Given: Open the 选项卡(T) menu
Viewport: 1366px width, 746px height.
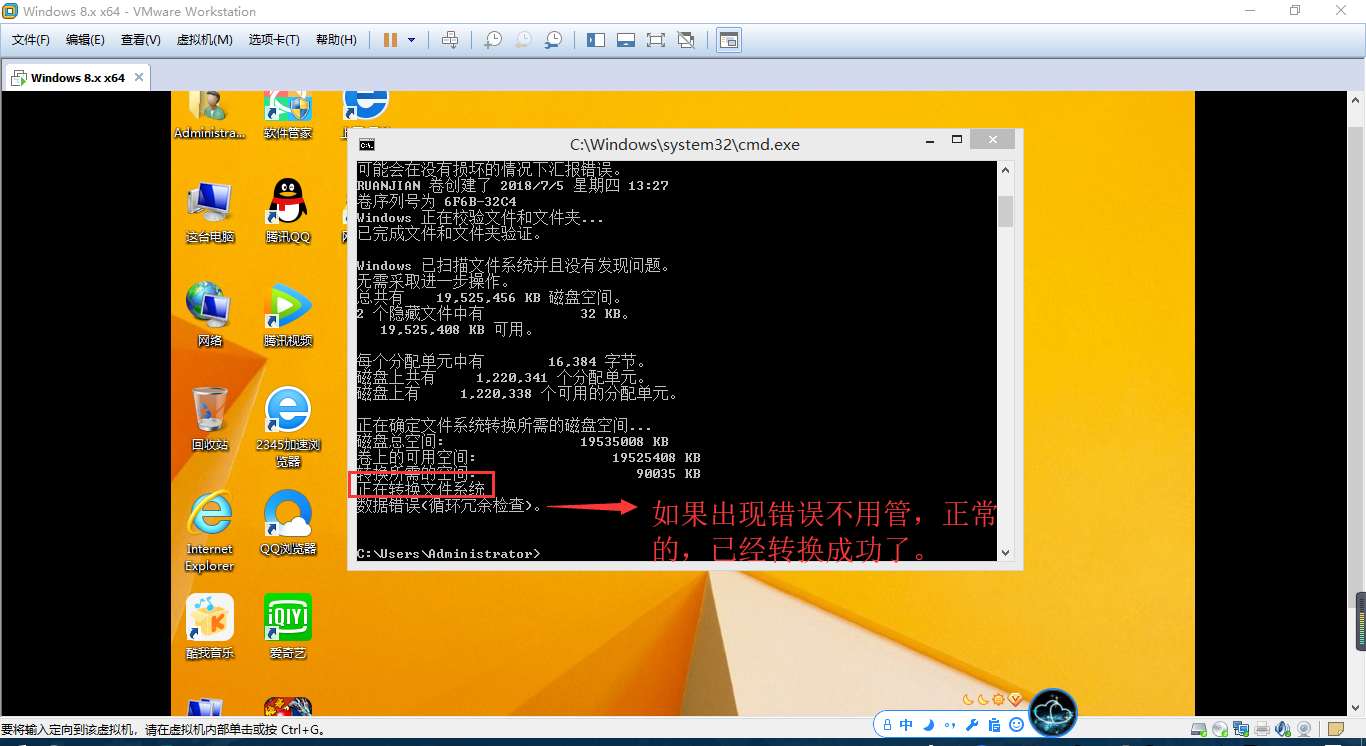Looking at the screenshot, I should pos(274,40).
